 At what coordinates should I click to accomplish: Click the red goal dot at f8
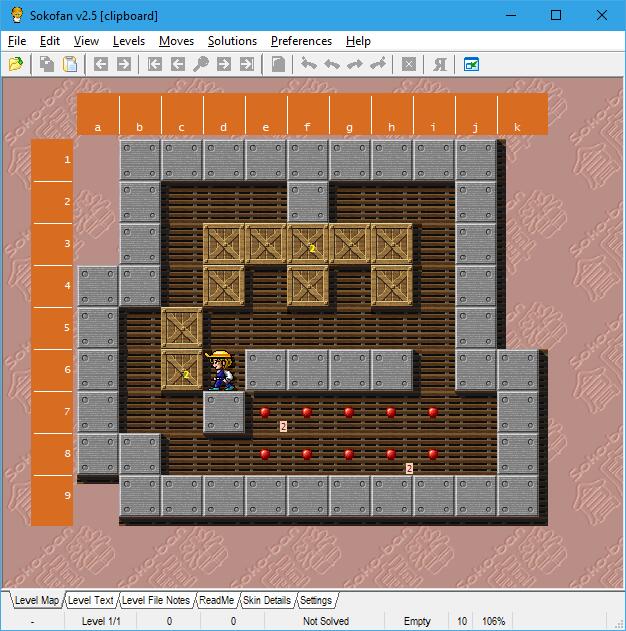pyautogui.click(x=307, y=454)
